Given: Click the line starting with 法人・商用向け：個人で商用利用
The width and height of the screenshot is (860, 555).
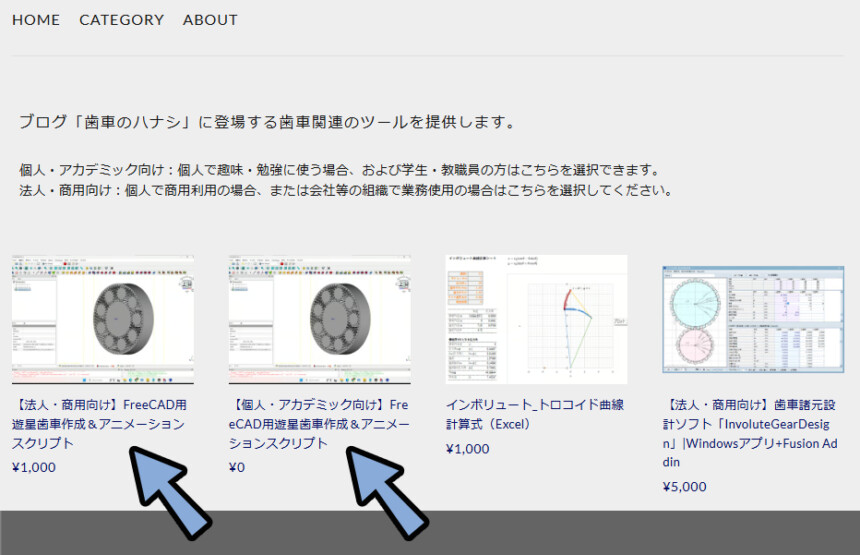Looking at the screenshot, I should click(x=346, y=190).
